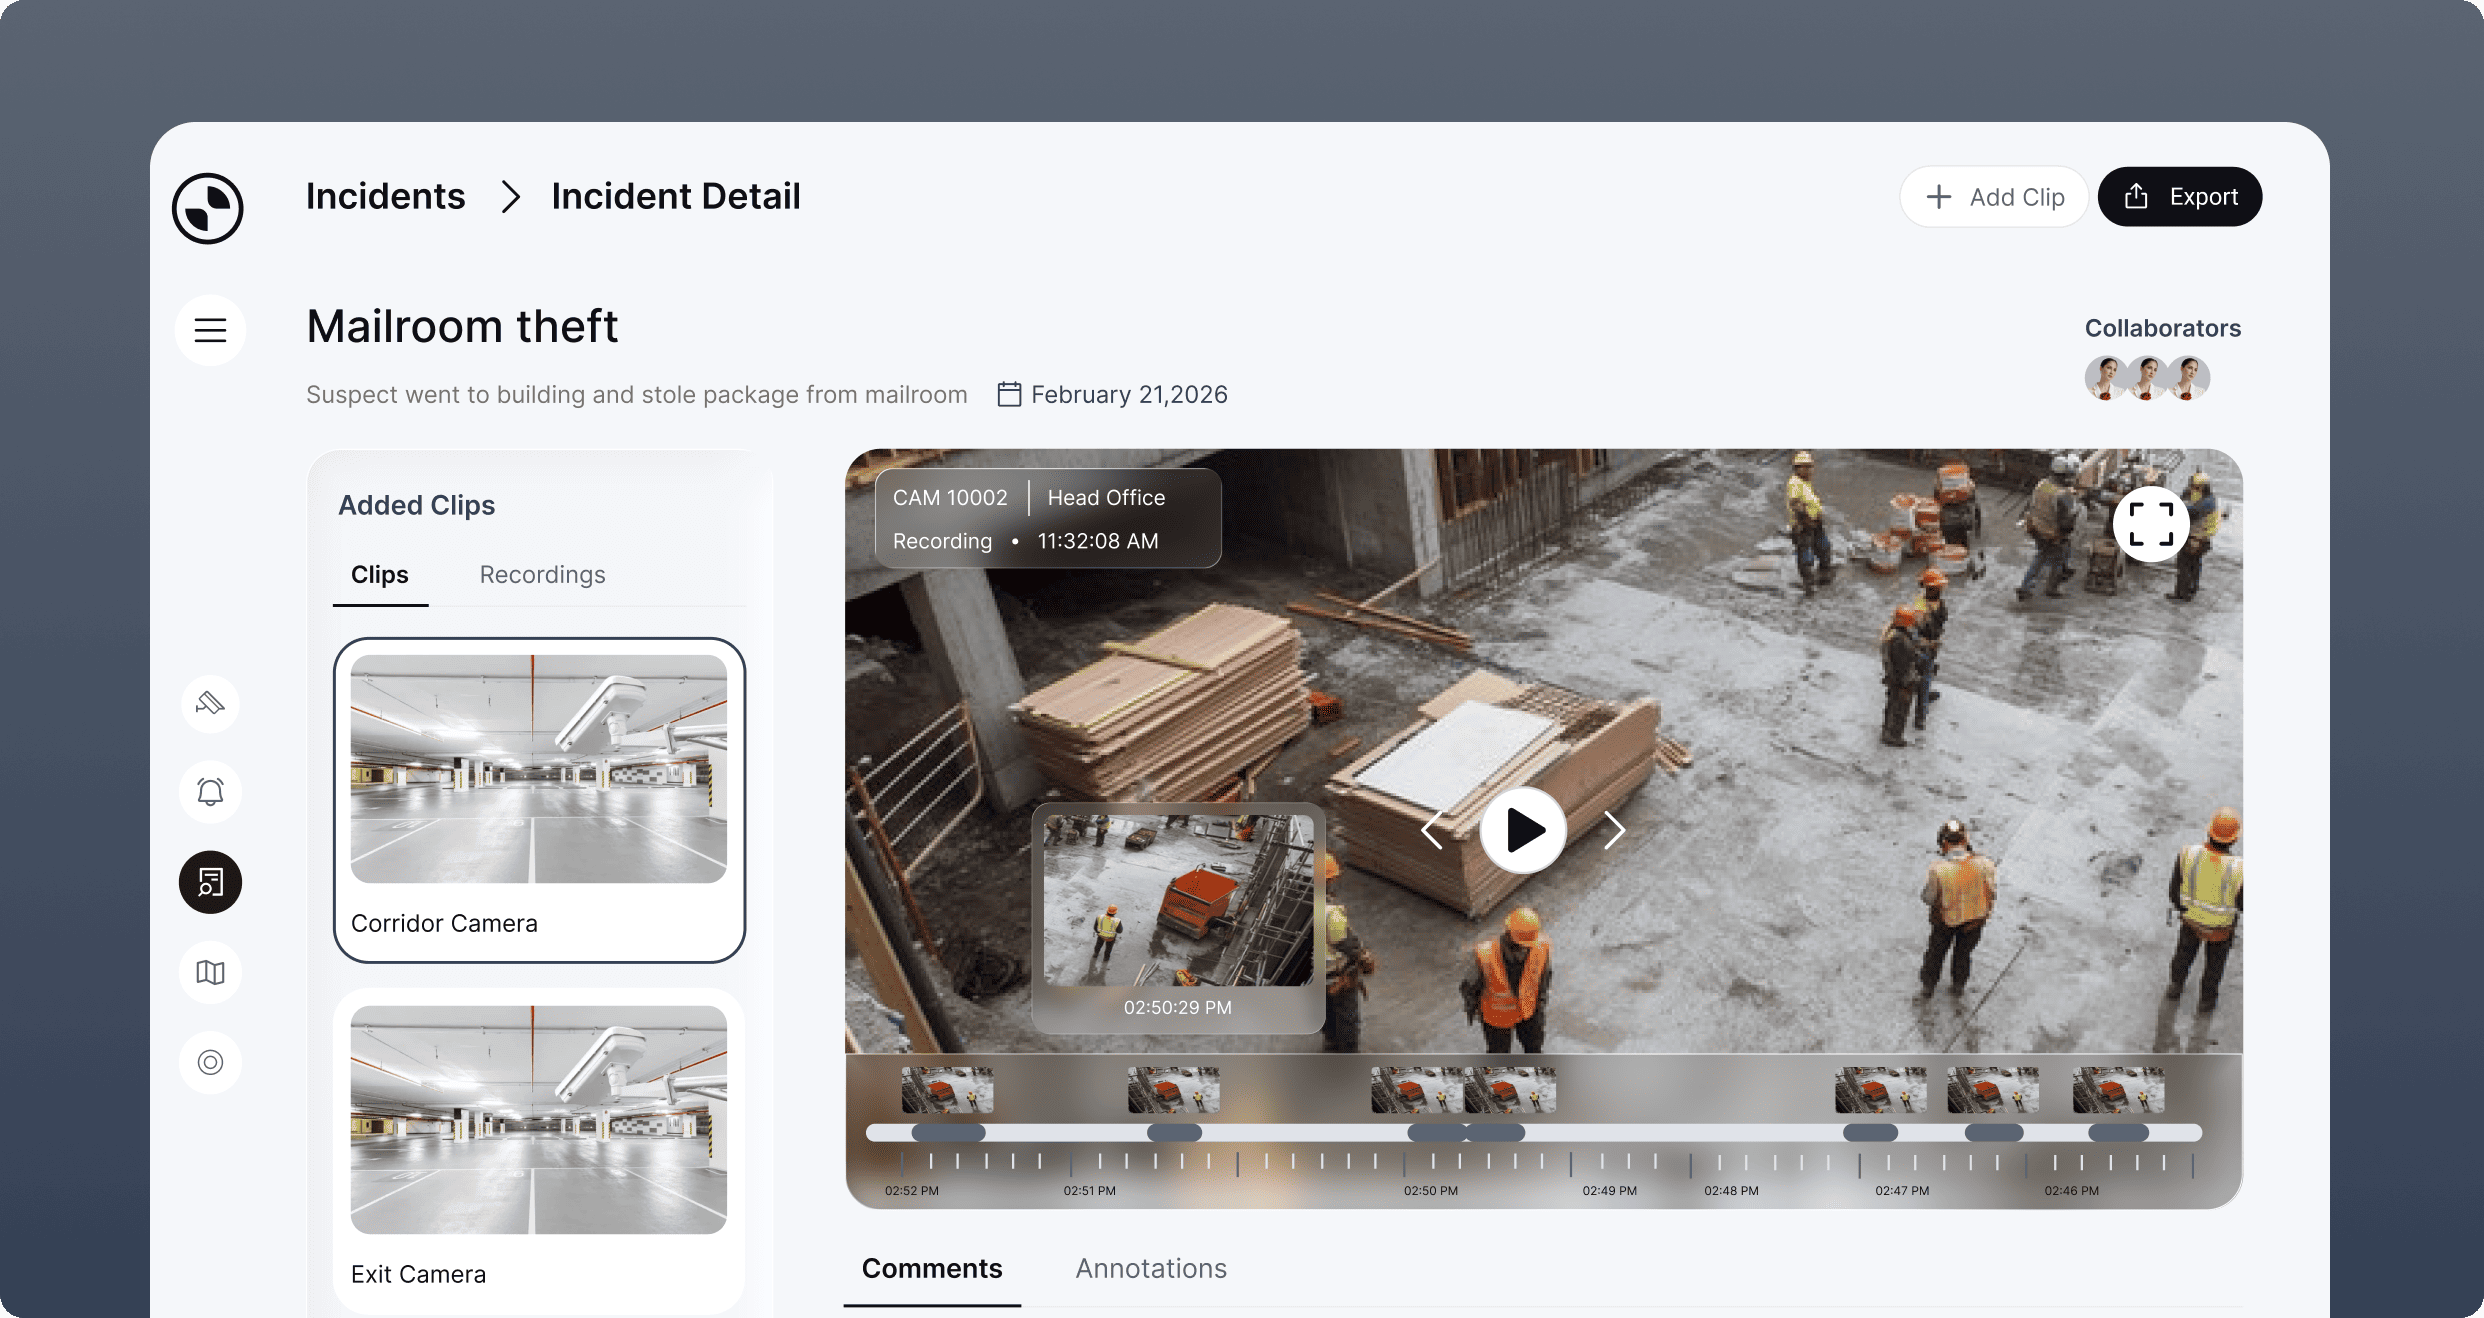Viewport: 2484px width, 1318px height.
Task: Click the record target icon in sidebar
Action: pos(209,1061)
